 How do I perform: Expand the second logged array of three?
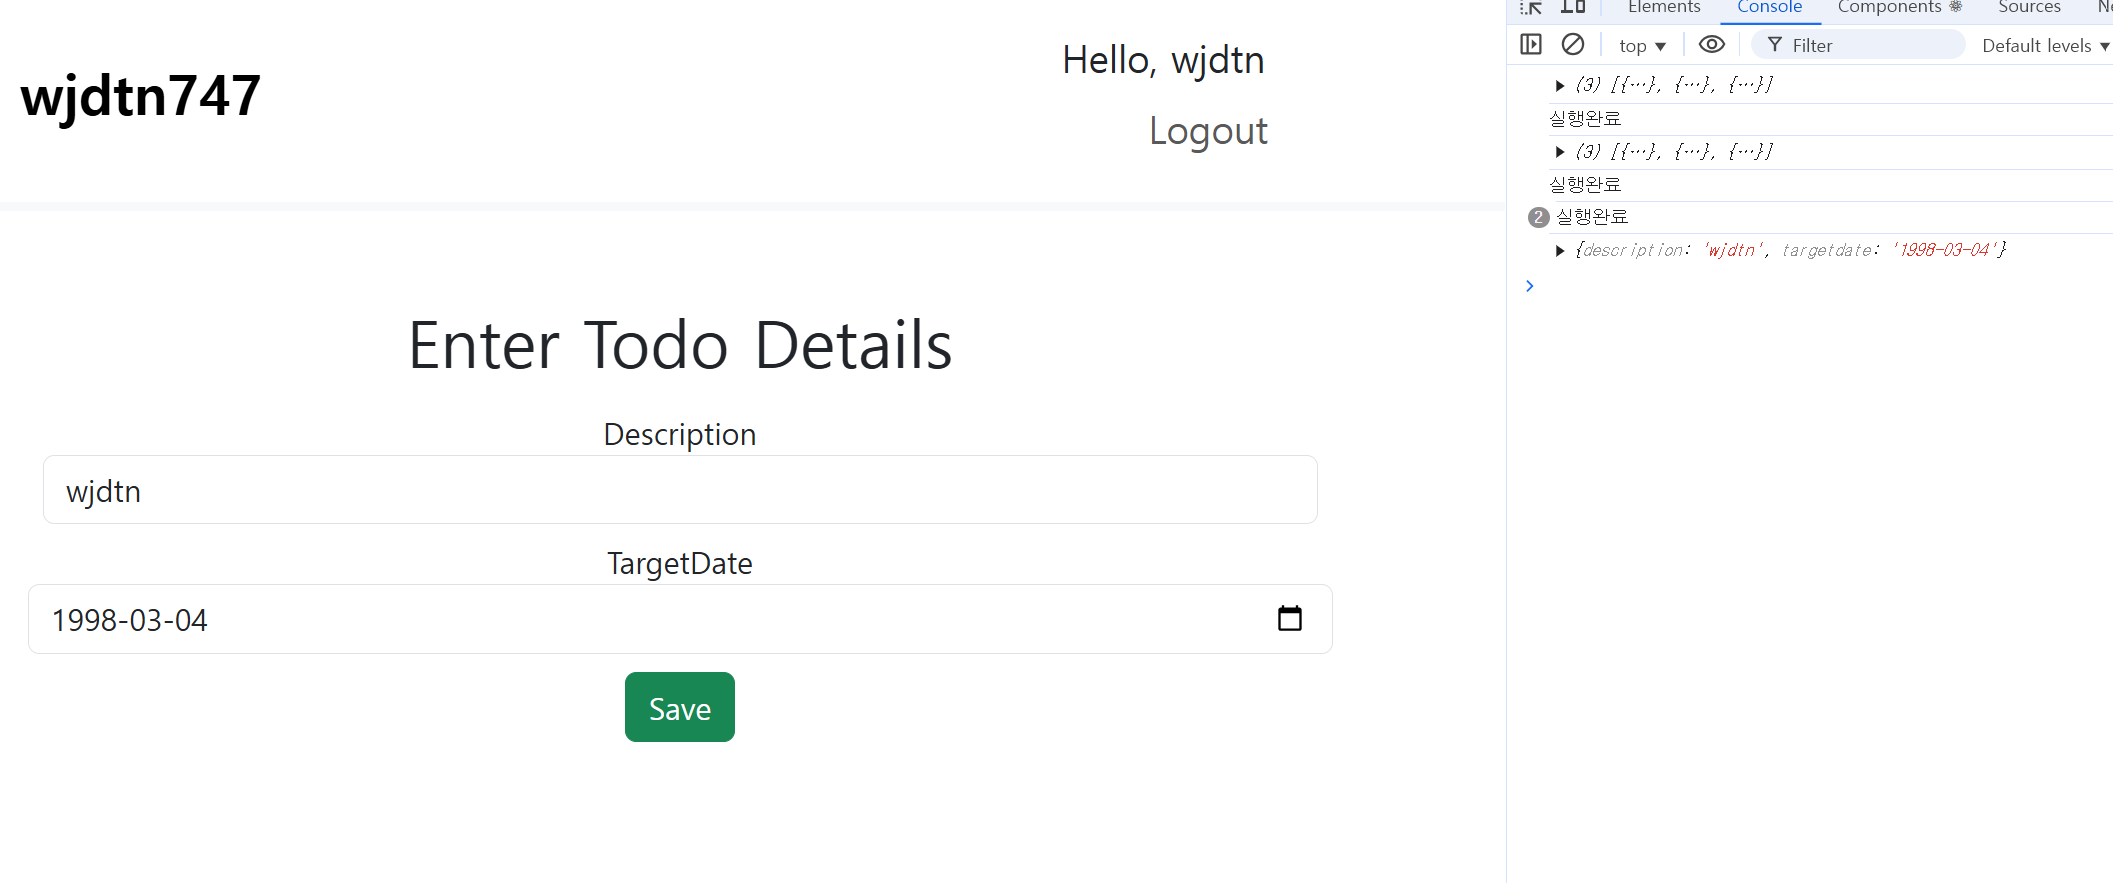pos(1560,152)
